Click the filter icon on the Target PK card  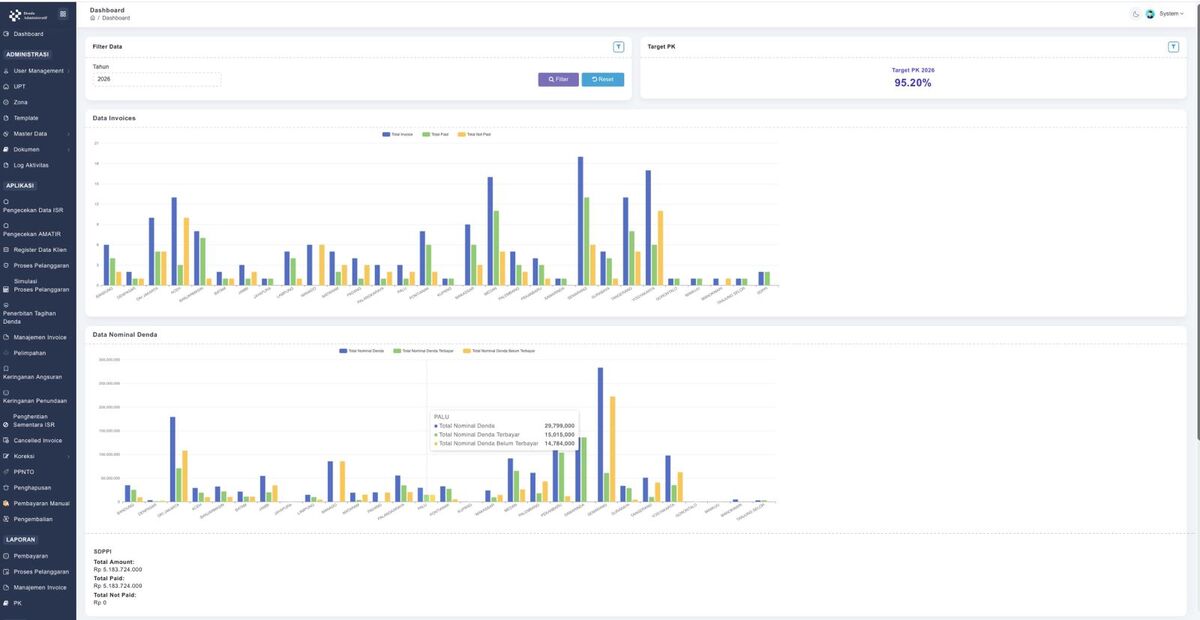1173,47
